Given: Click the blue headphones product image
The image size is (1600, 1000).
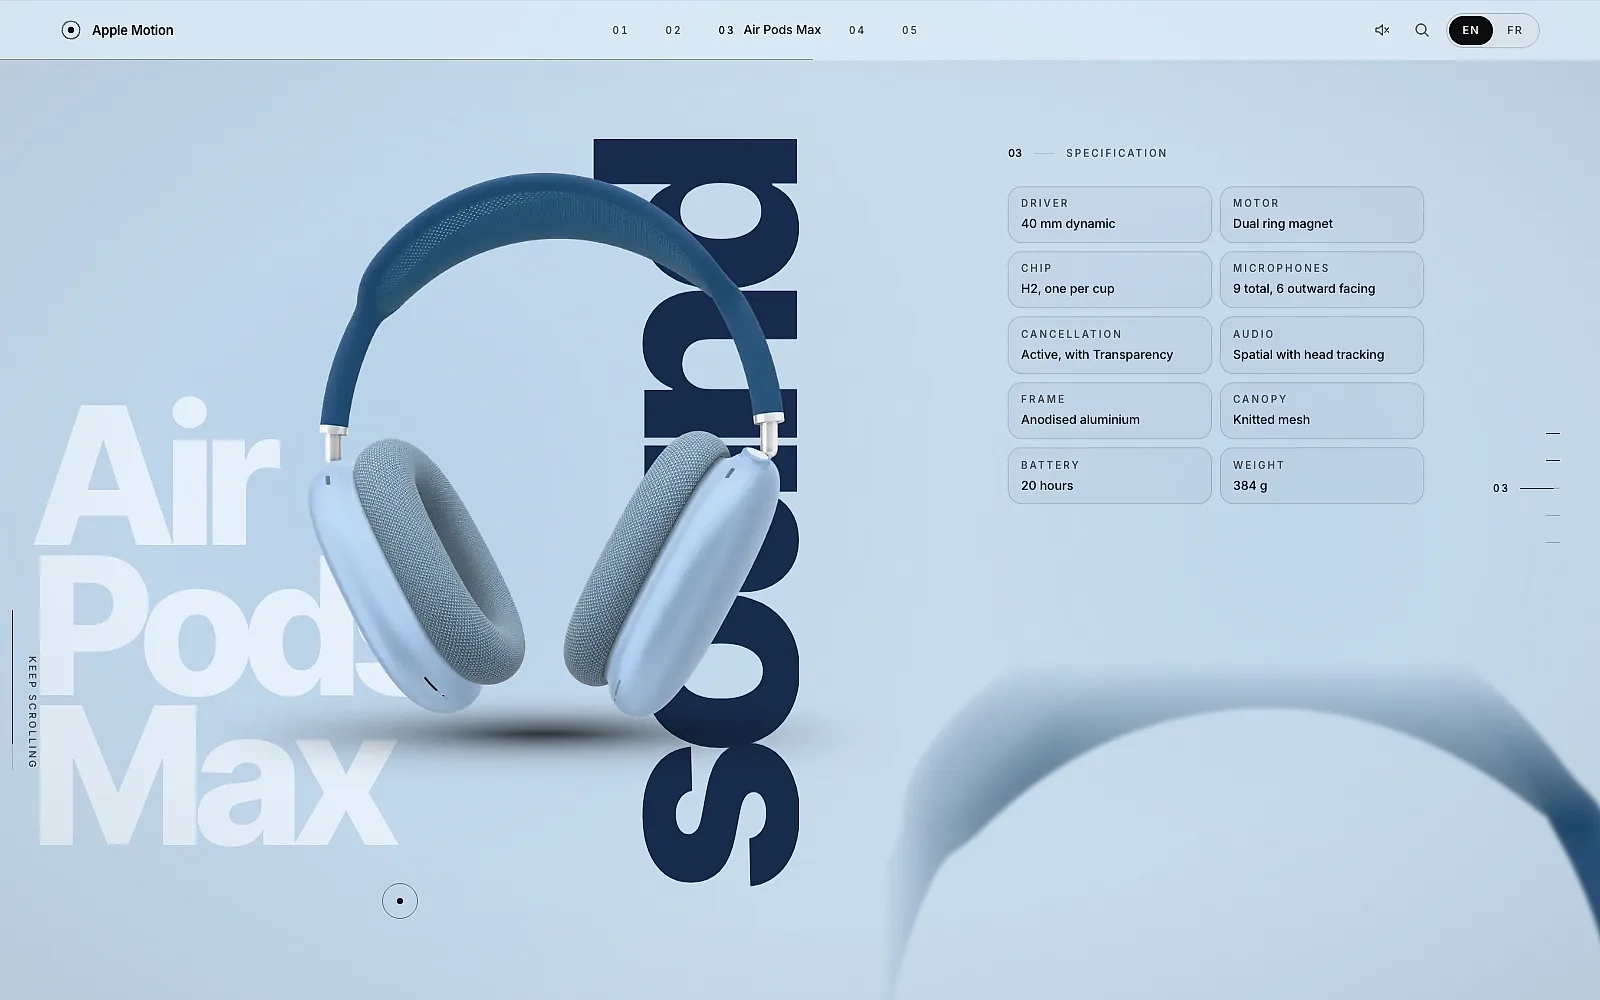Looking at the screenshot, I should tap(545, 444).
